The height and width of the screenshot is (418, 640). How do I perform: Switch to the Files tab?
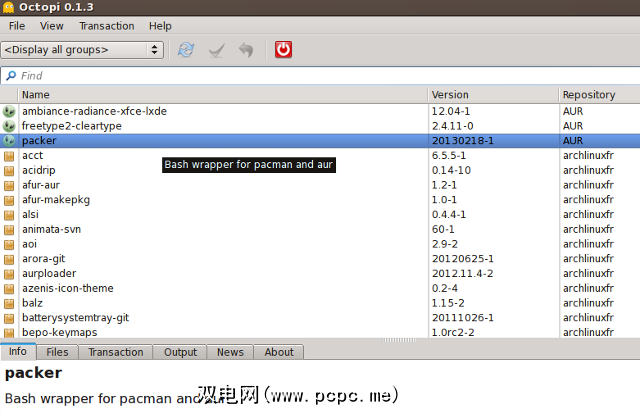tap(57, 352)
